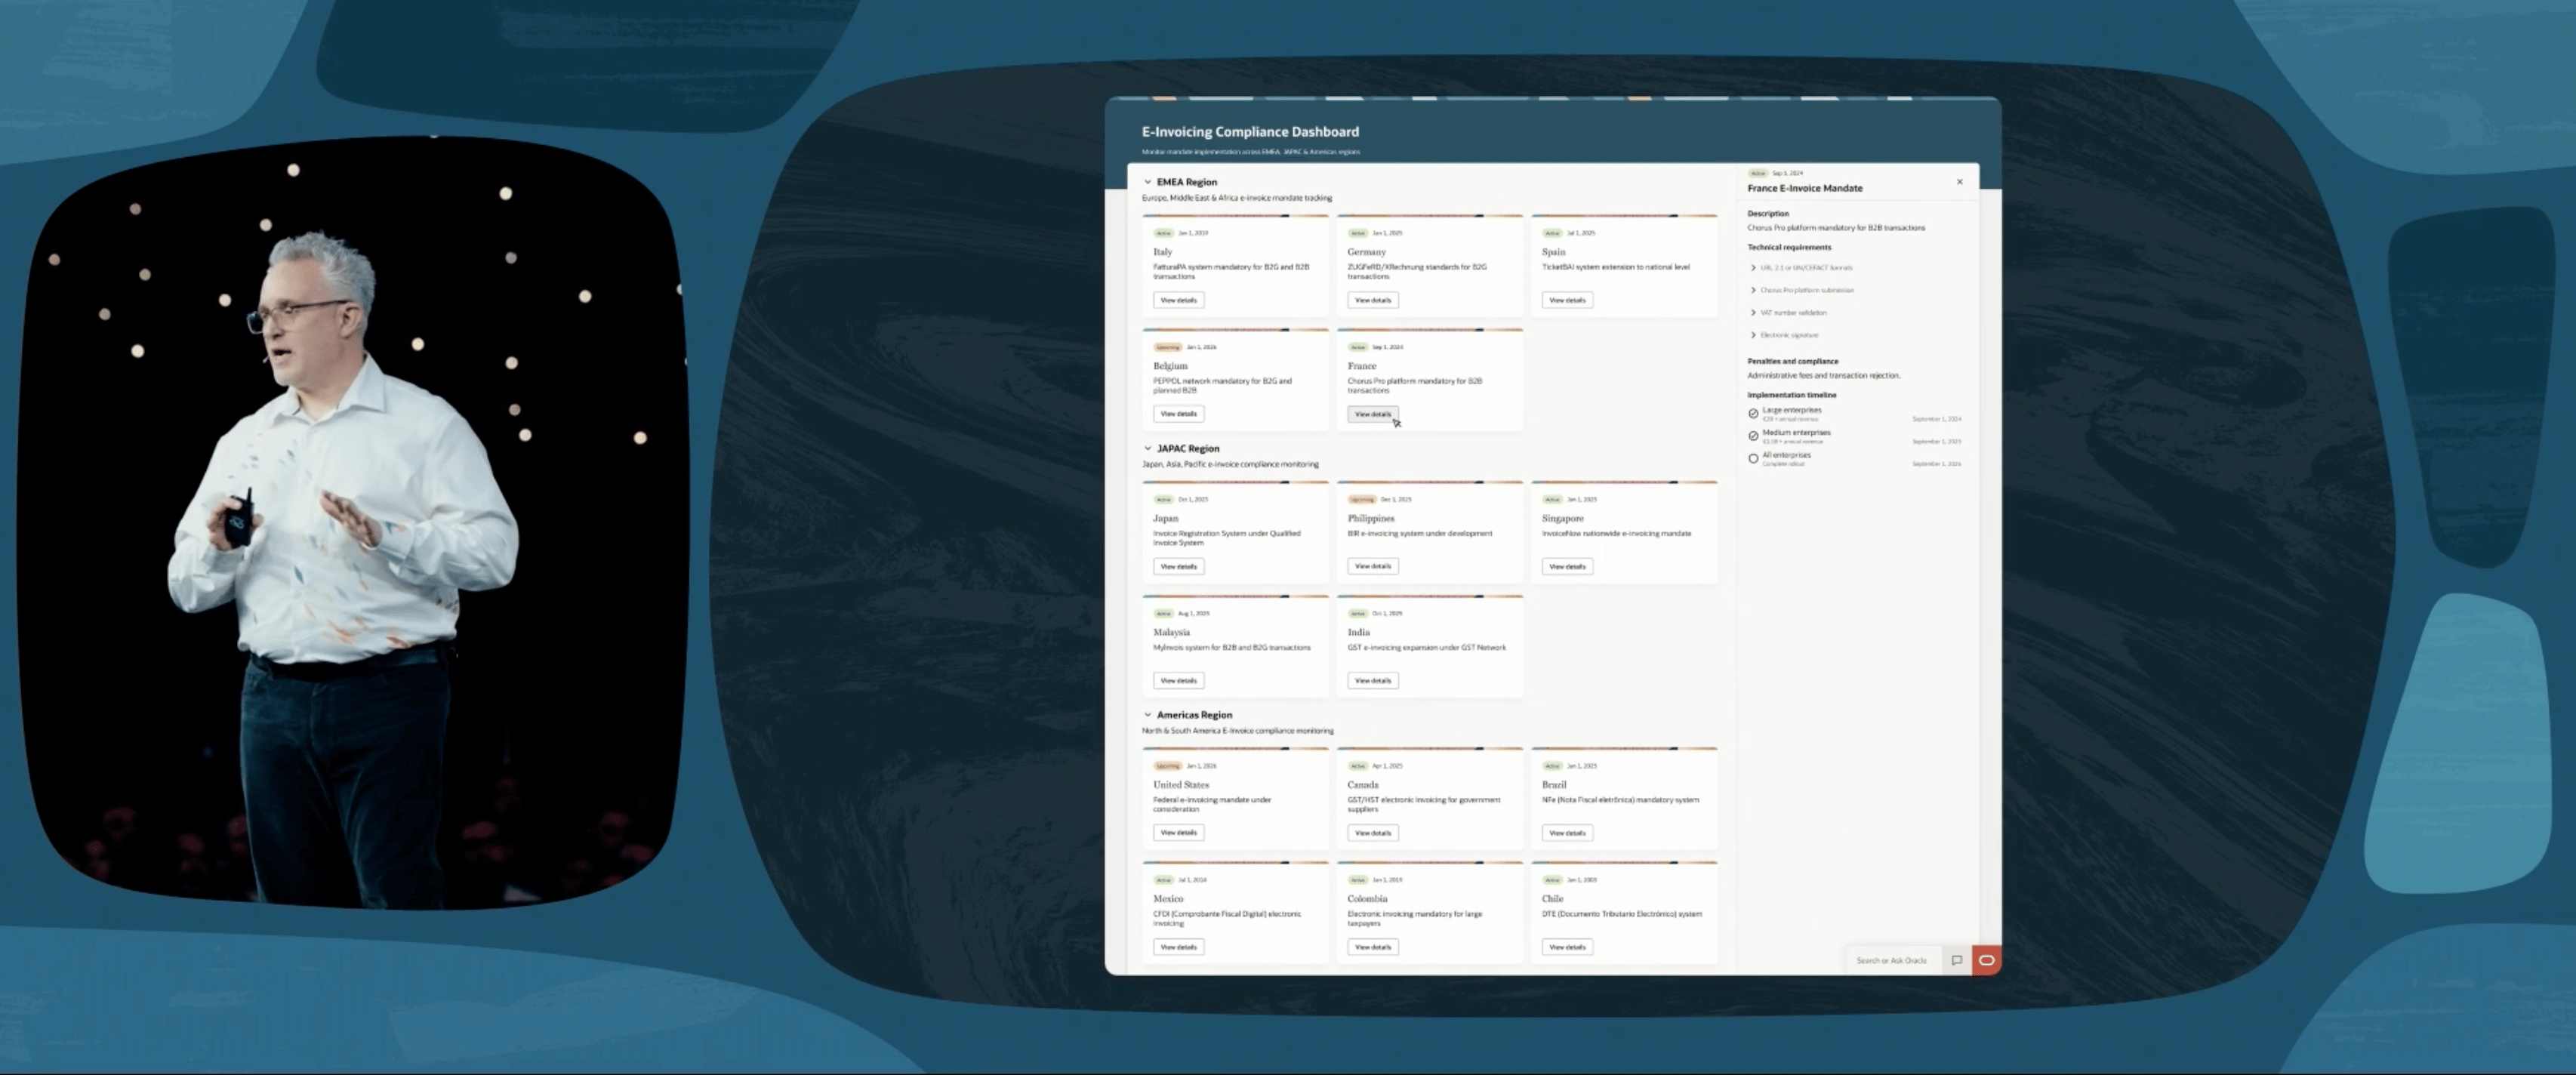Screen dimensions: 2576x1075
Task: Click Upcoming status badge on Belgium card
Action: [1167, 347]
